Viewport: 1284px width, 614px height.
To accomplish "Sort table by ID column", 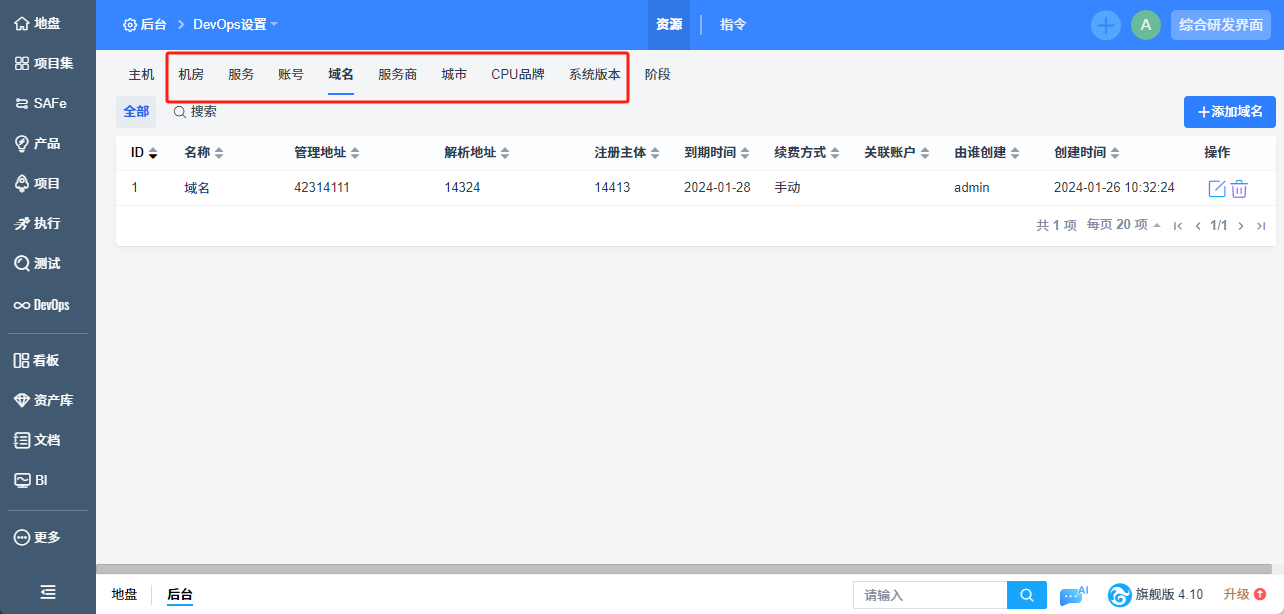I will pyautogui.click(x=144, y=153).
